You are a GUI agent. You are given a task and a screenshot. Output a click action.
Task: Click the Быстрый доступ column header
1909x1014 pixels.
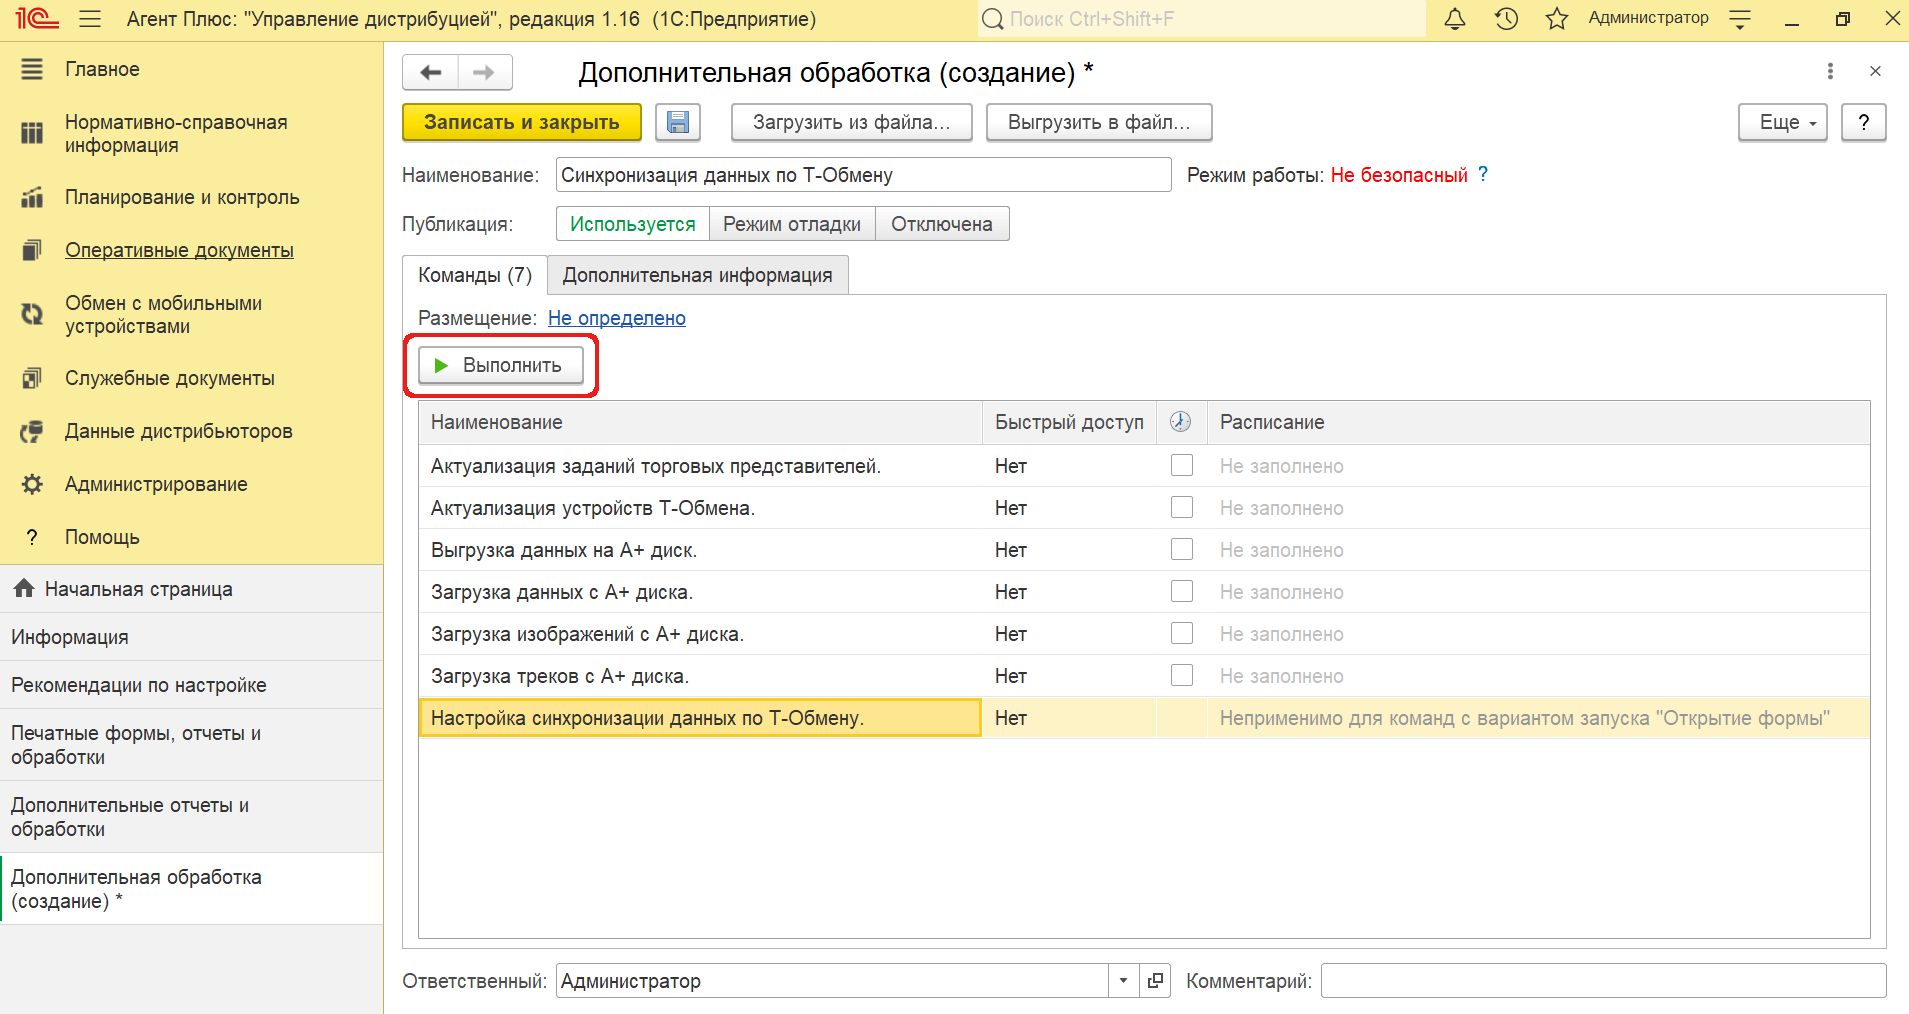1069,422
